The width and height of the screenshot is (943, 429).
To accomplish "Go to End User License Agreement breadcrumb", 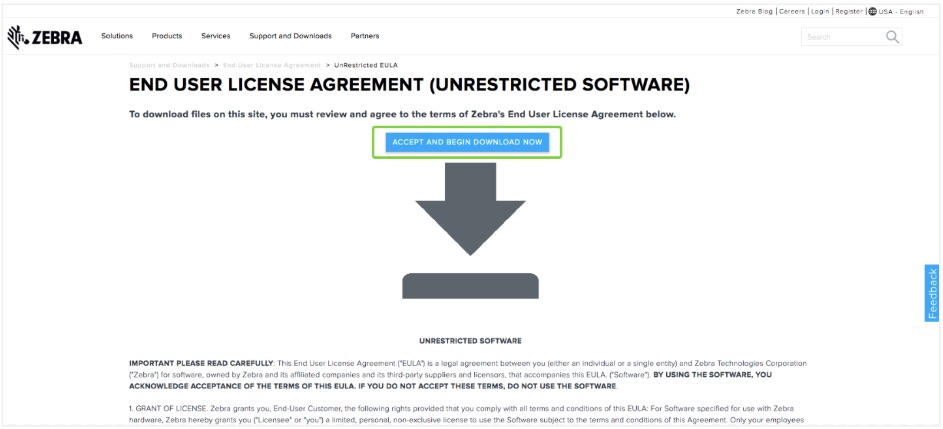I will click(272, 65).
